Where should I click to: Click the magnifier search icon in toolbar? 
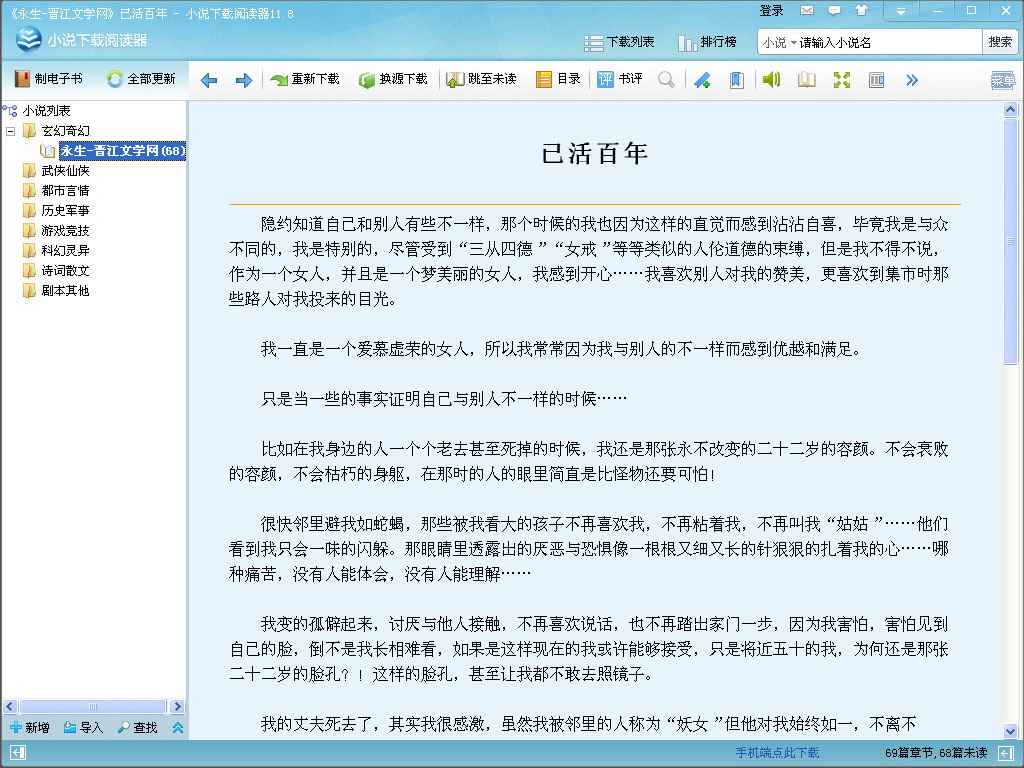pos(666,80)
